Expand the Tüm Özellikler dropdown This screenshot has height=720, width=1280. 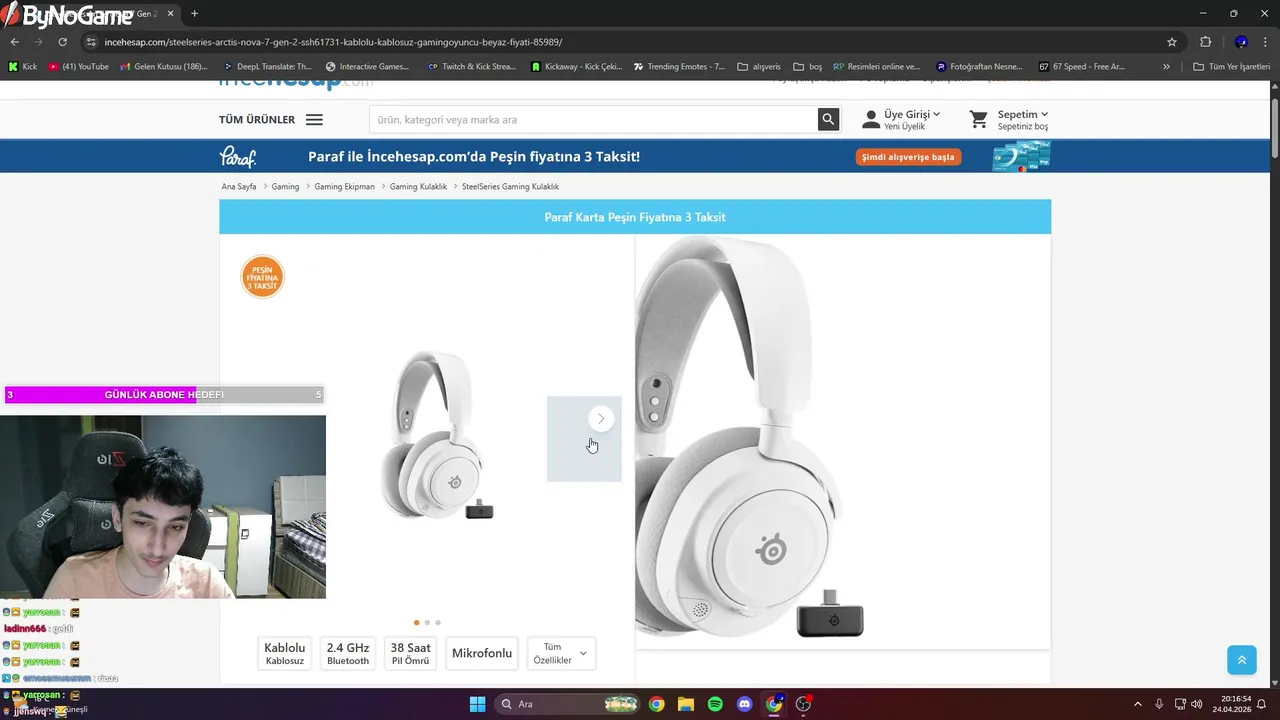pyautogui.click(x=561, y=654)
